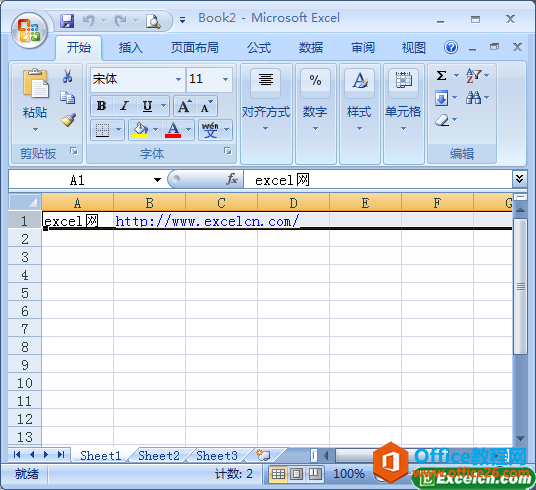Image resolution: width=536 pixels, height=490 pixels.
Task: Toggle Underline formatting
Action: point(147,106)
